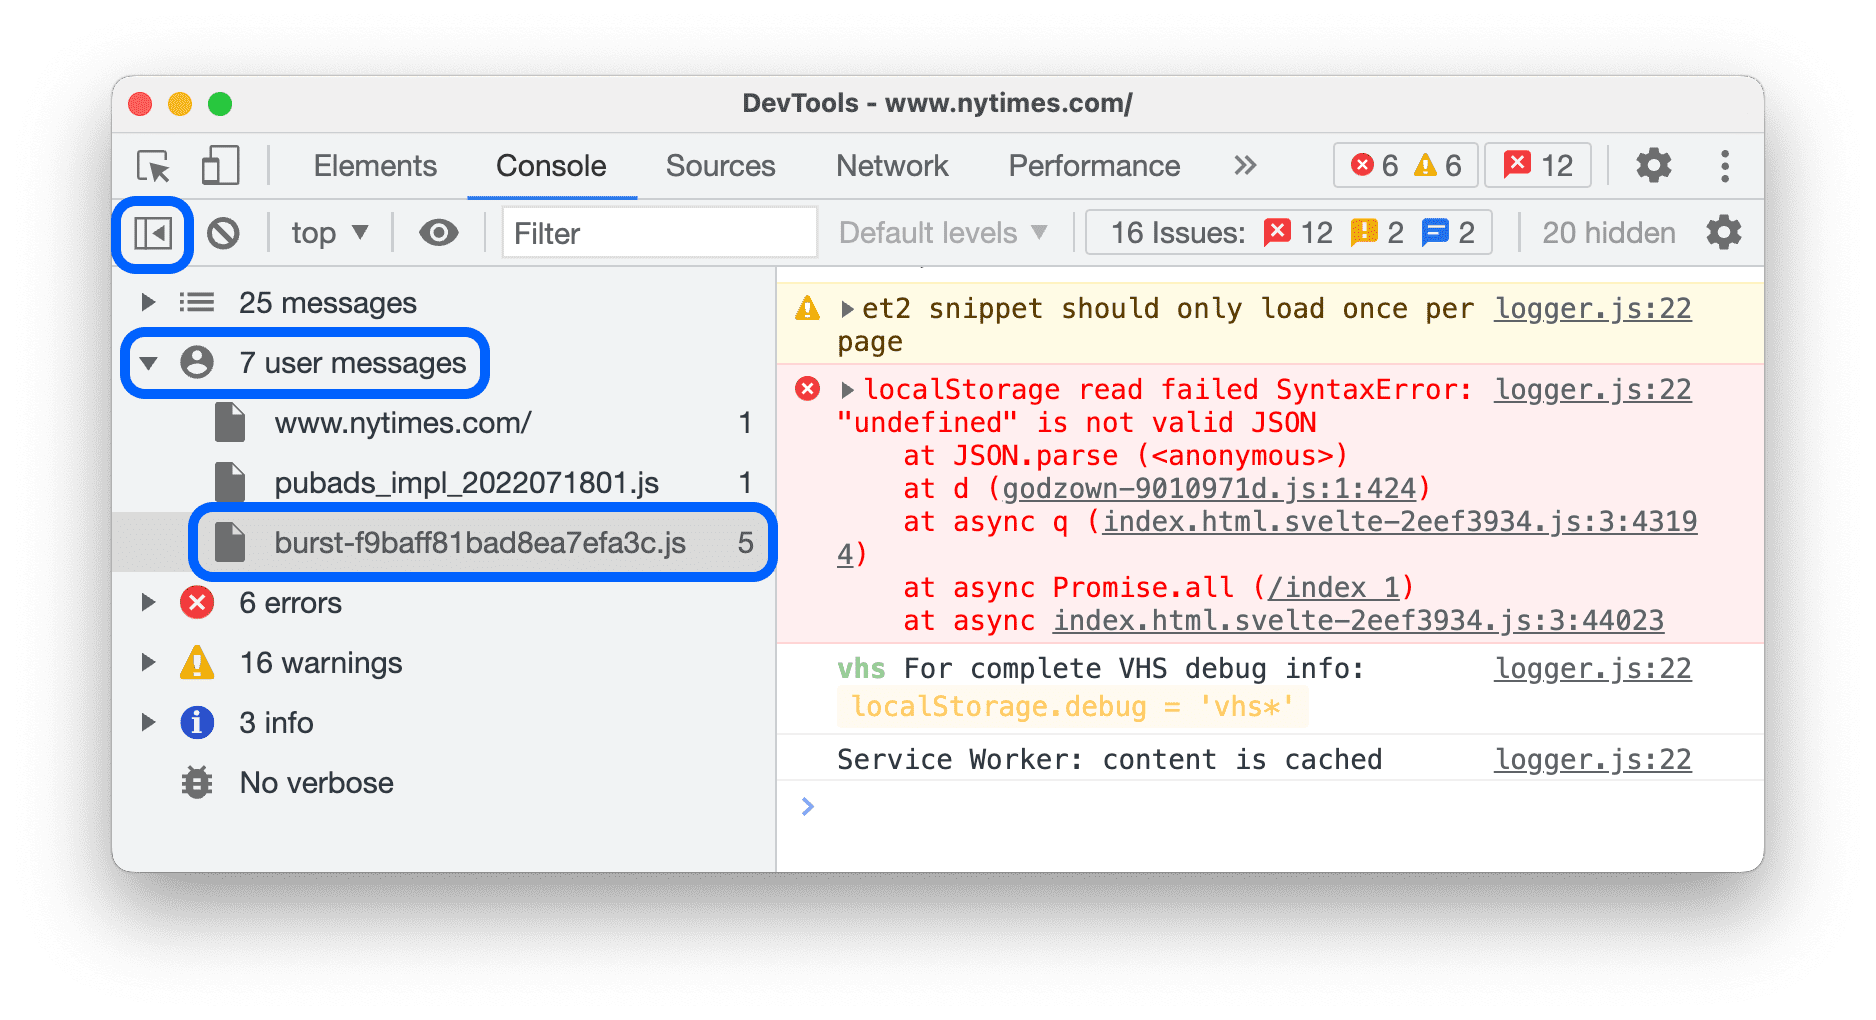Screen dimensions: 1876x1020
Task: Create a live expression with the eye icon
Action: point(438,232)
